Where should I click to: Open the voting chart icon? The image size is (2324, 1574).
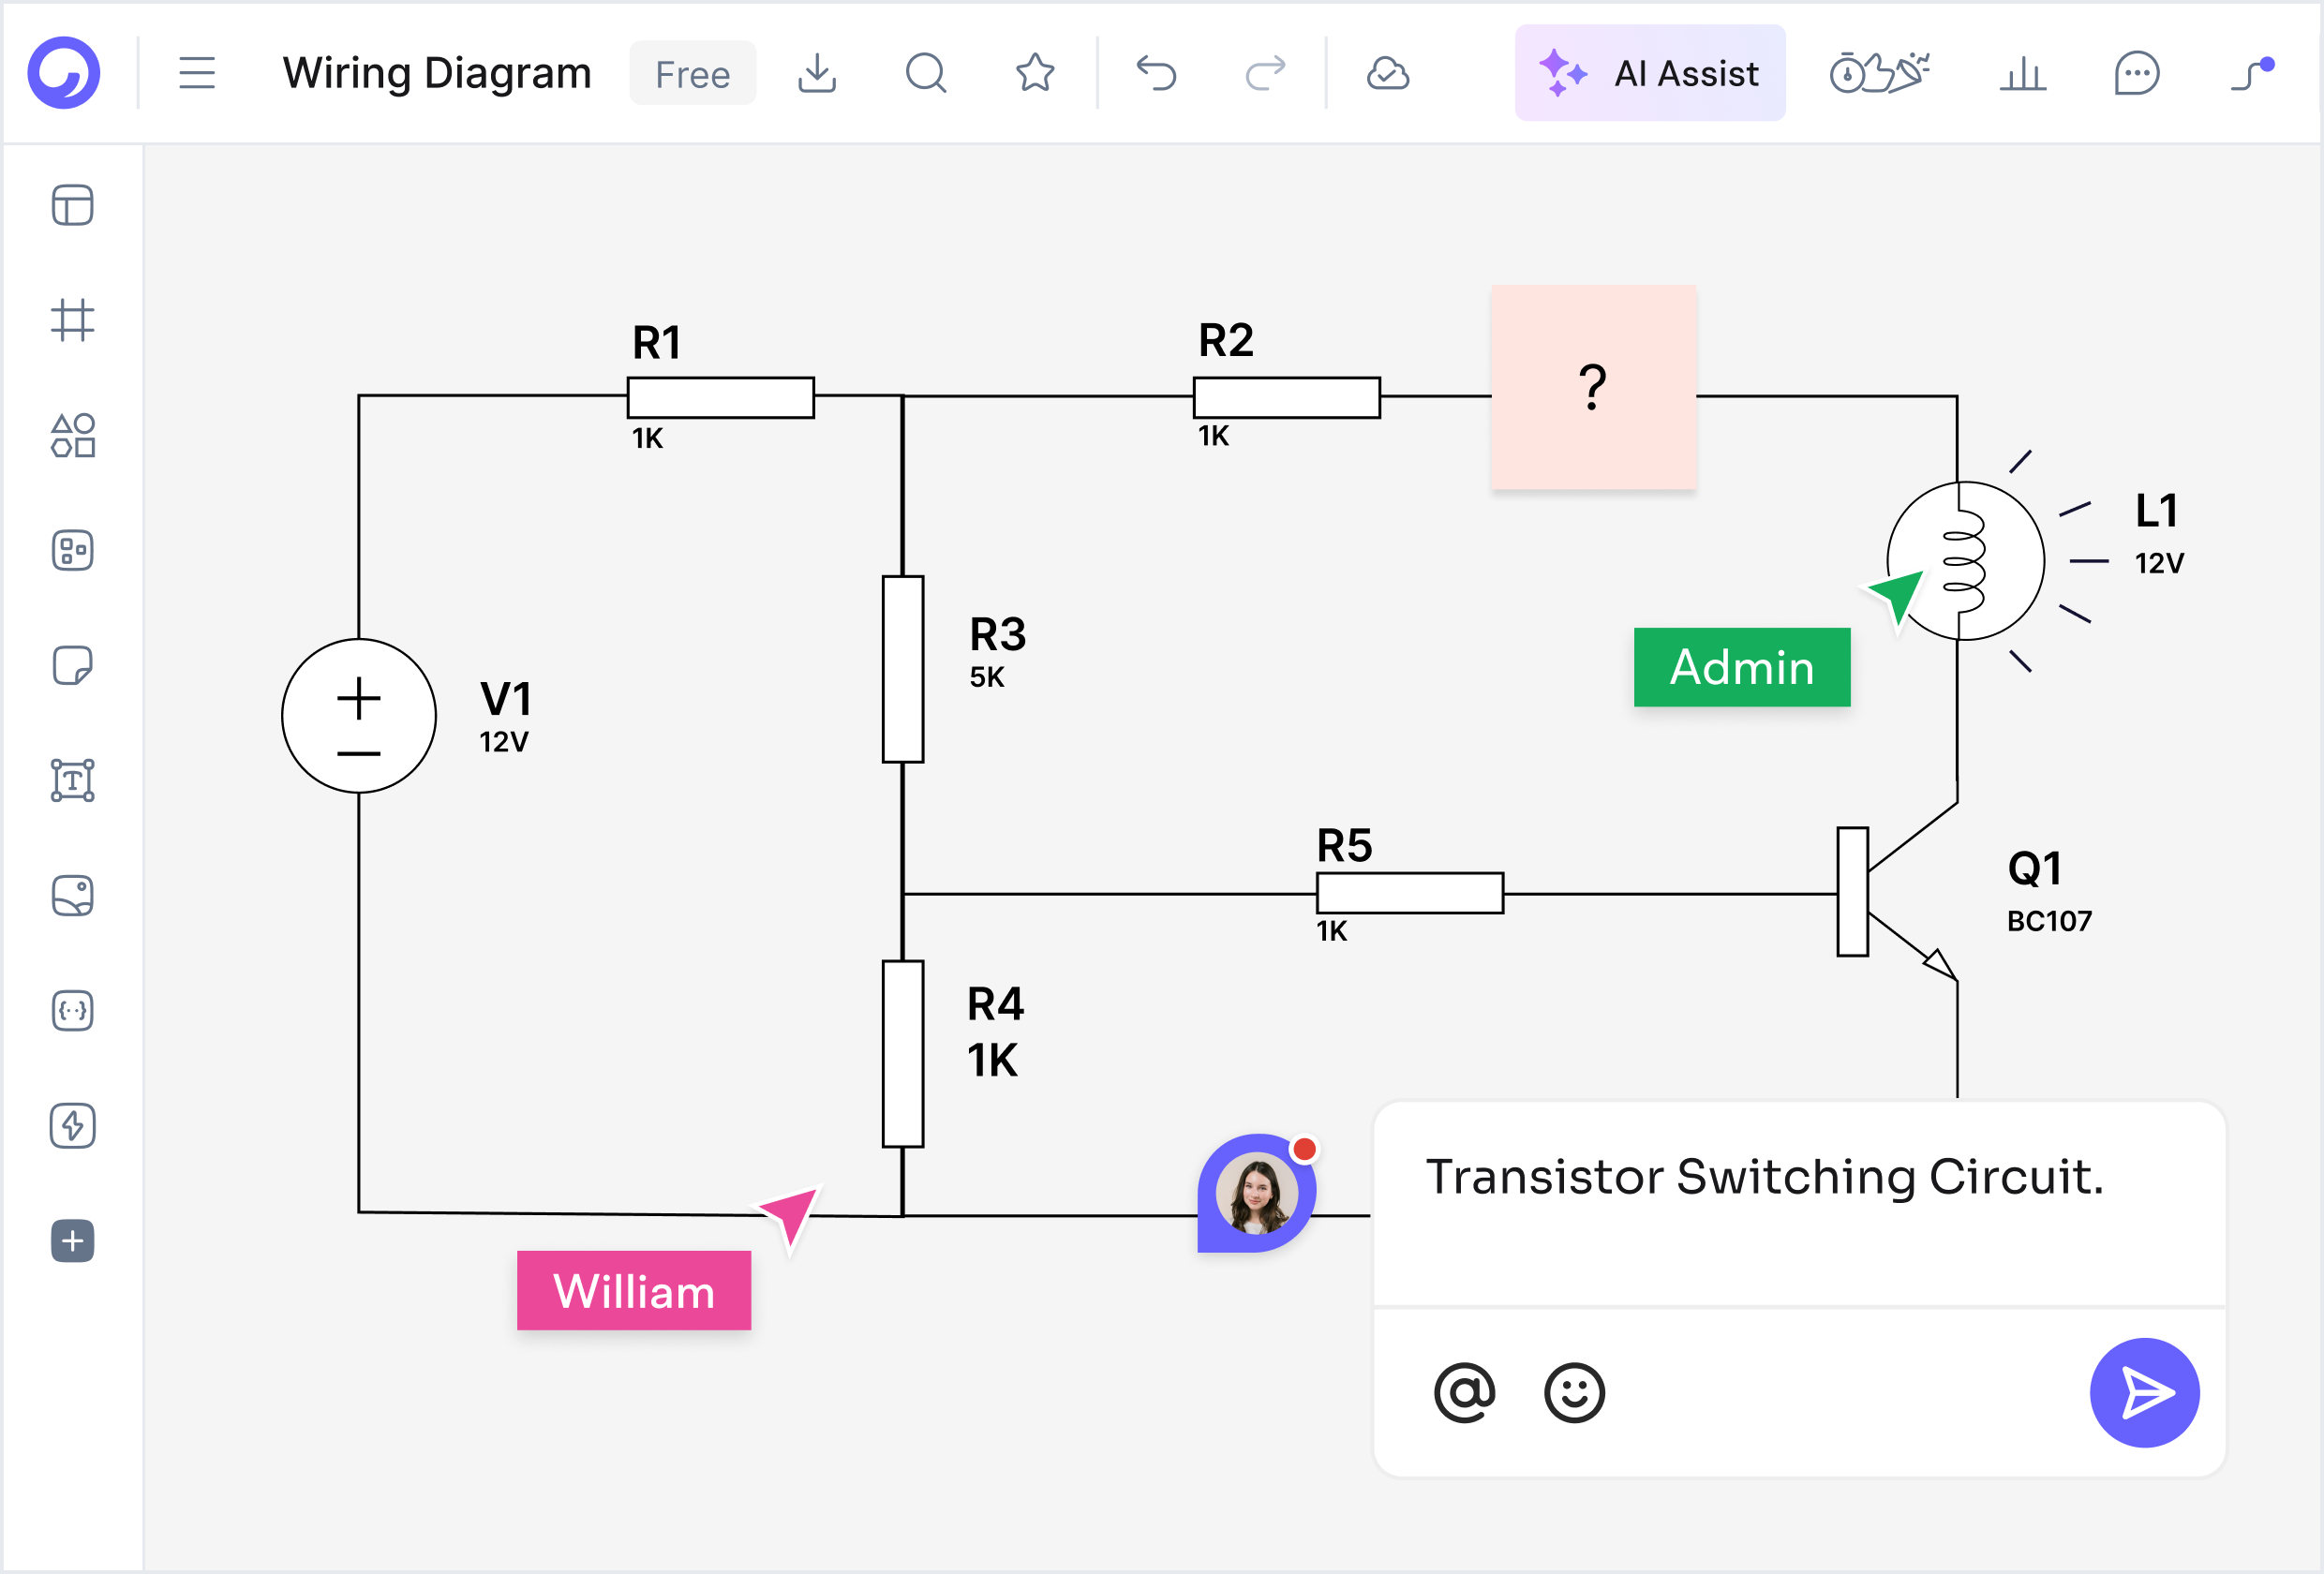2023,73
